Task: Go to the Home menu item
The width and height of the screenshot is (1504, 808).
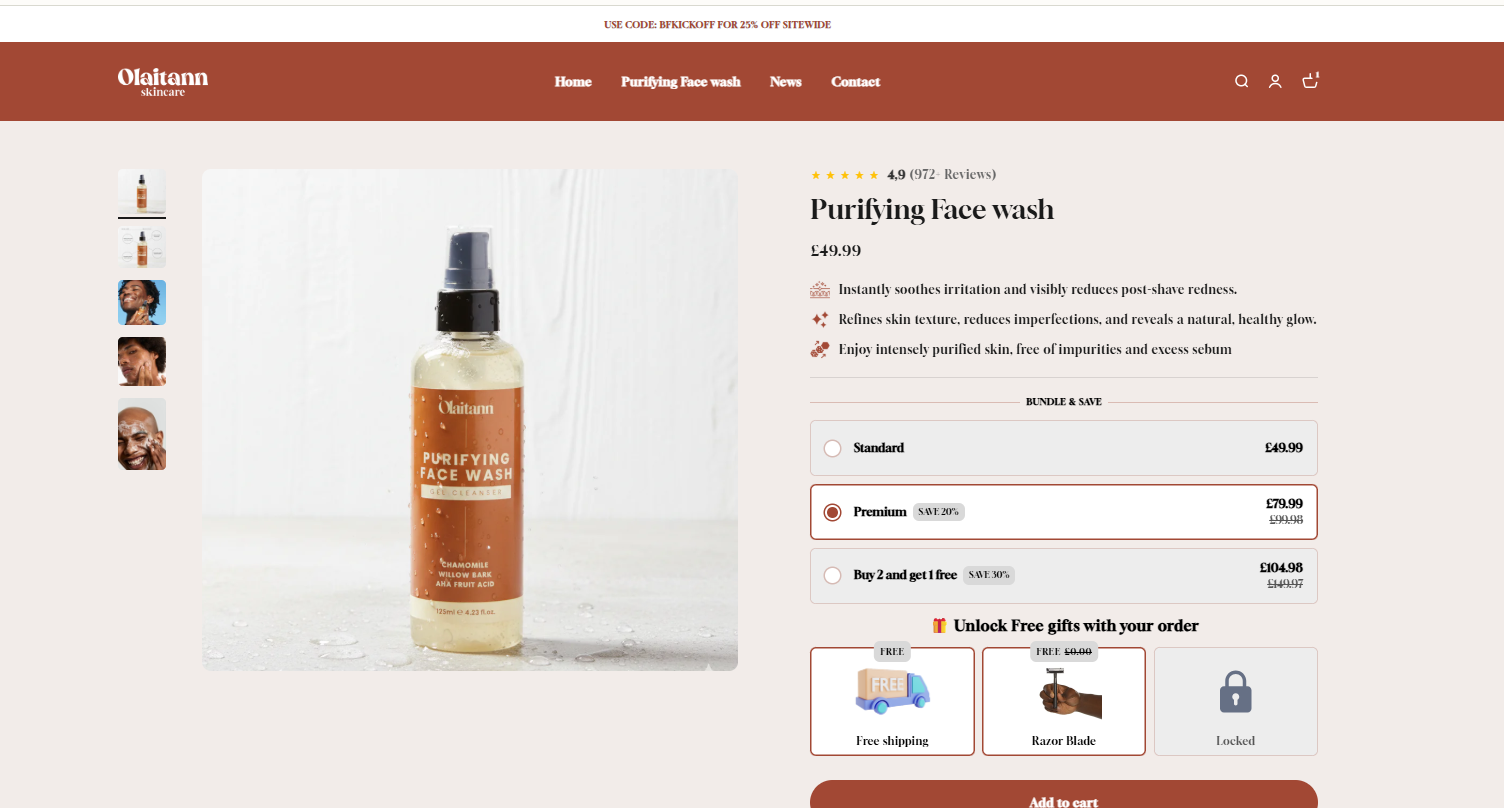Action: pos(573,82)
